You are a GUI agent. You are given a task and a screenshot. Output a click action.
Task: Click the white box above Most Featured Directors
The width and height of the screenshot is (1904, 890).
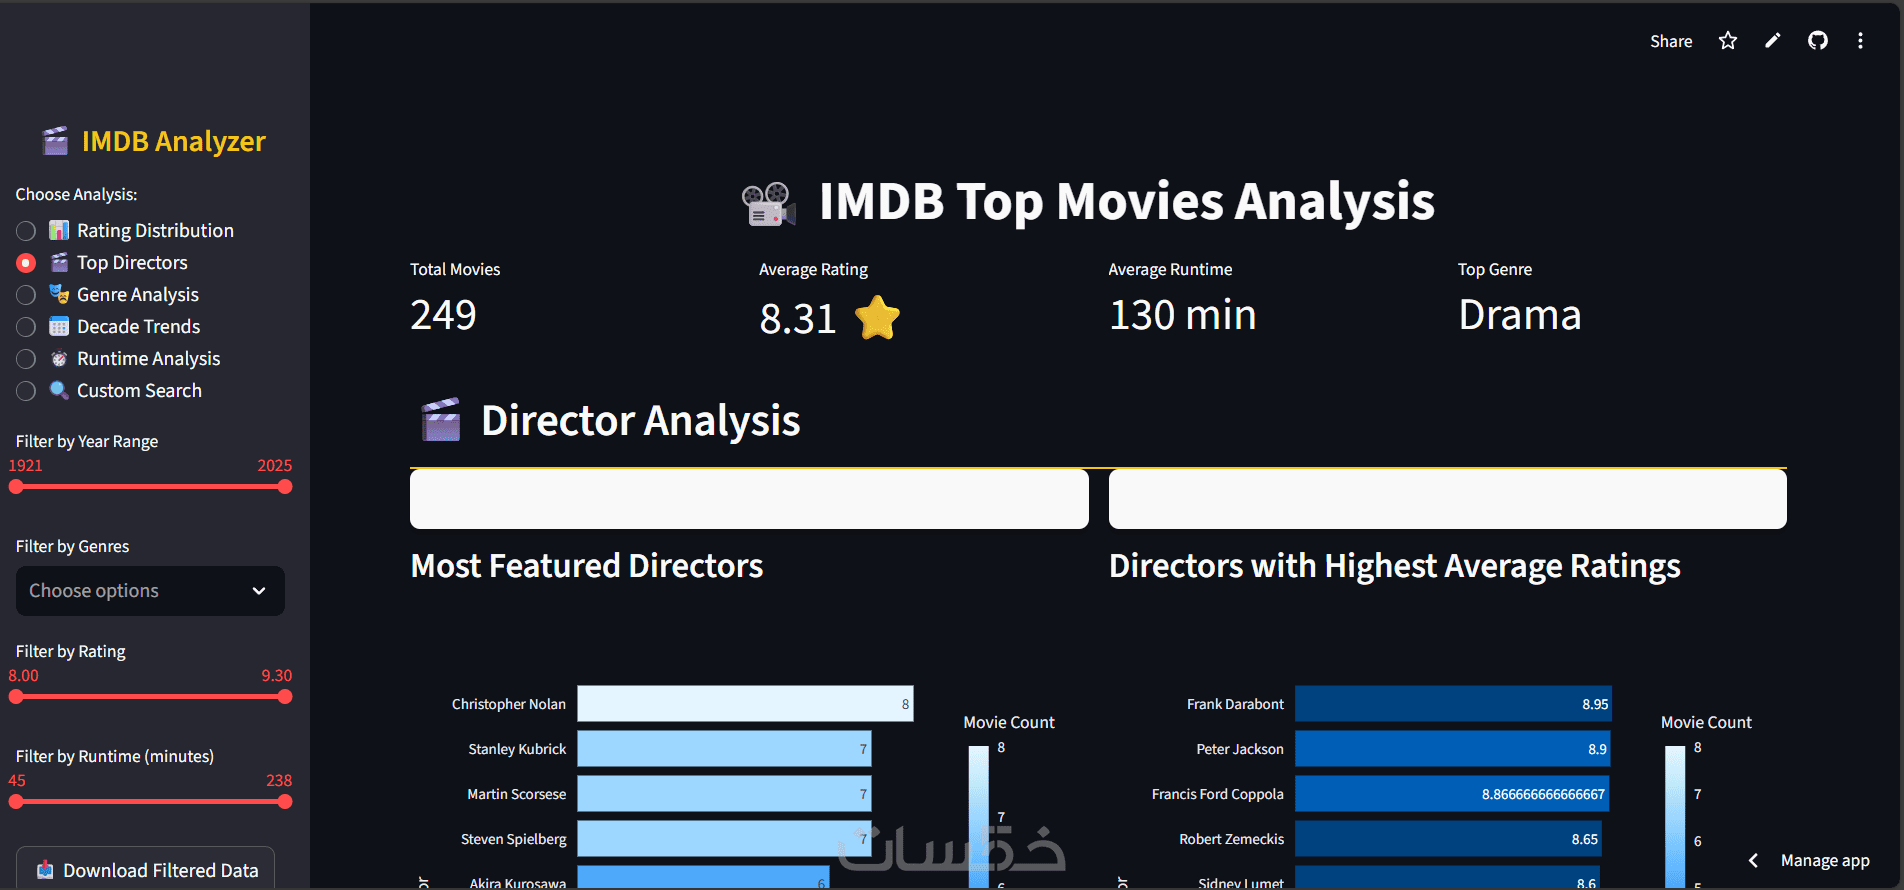click(x=749, y=499)
